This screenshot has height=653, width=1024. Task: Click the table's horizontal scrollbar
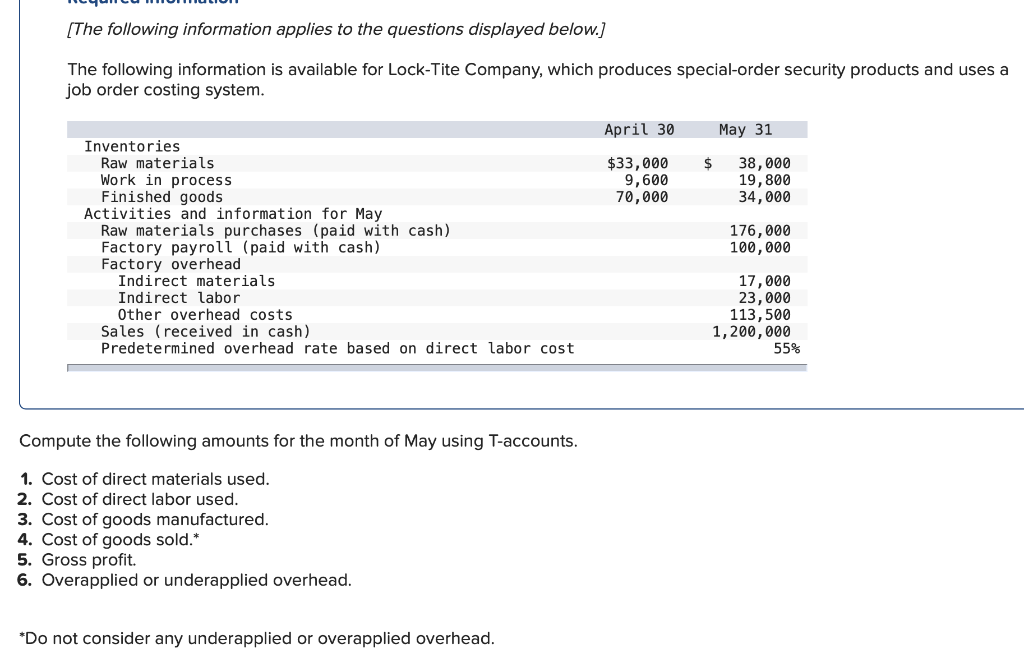pyautogui.click(x=437, y=368)
